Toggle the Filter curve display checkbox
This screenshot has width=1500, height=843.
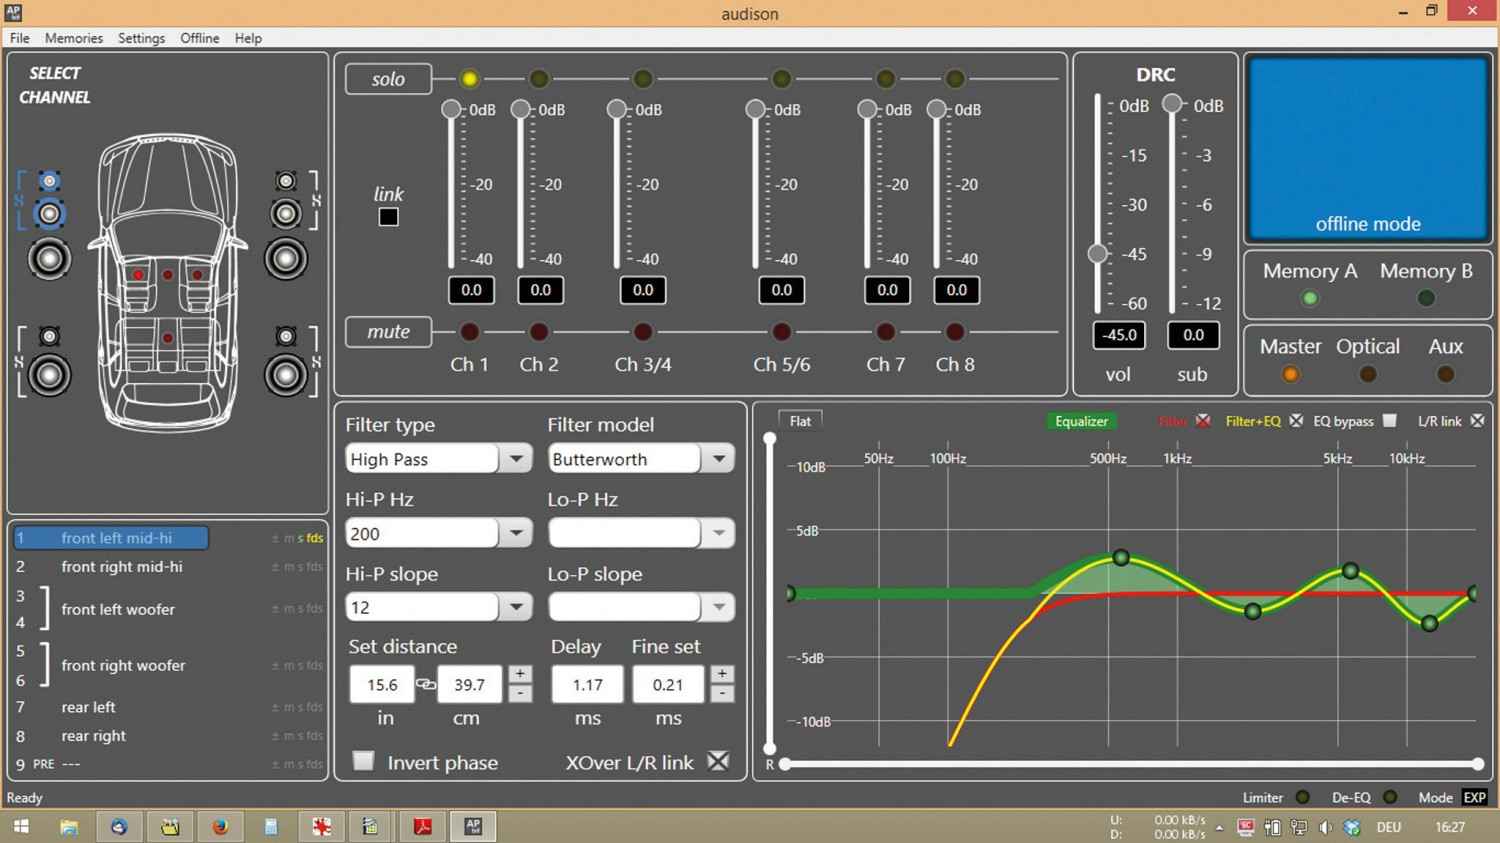coord(1203,421)
